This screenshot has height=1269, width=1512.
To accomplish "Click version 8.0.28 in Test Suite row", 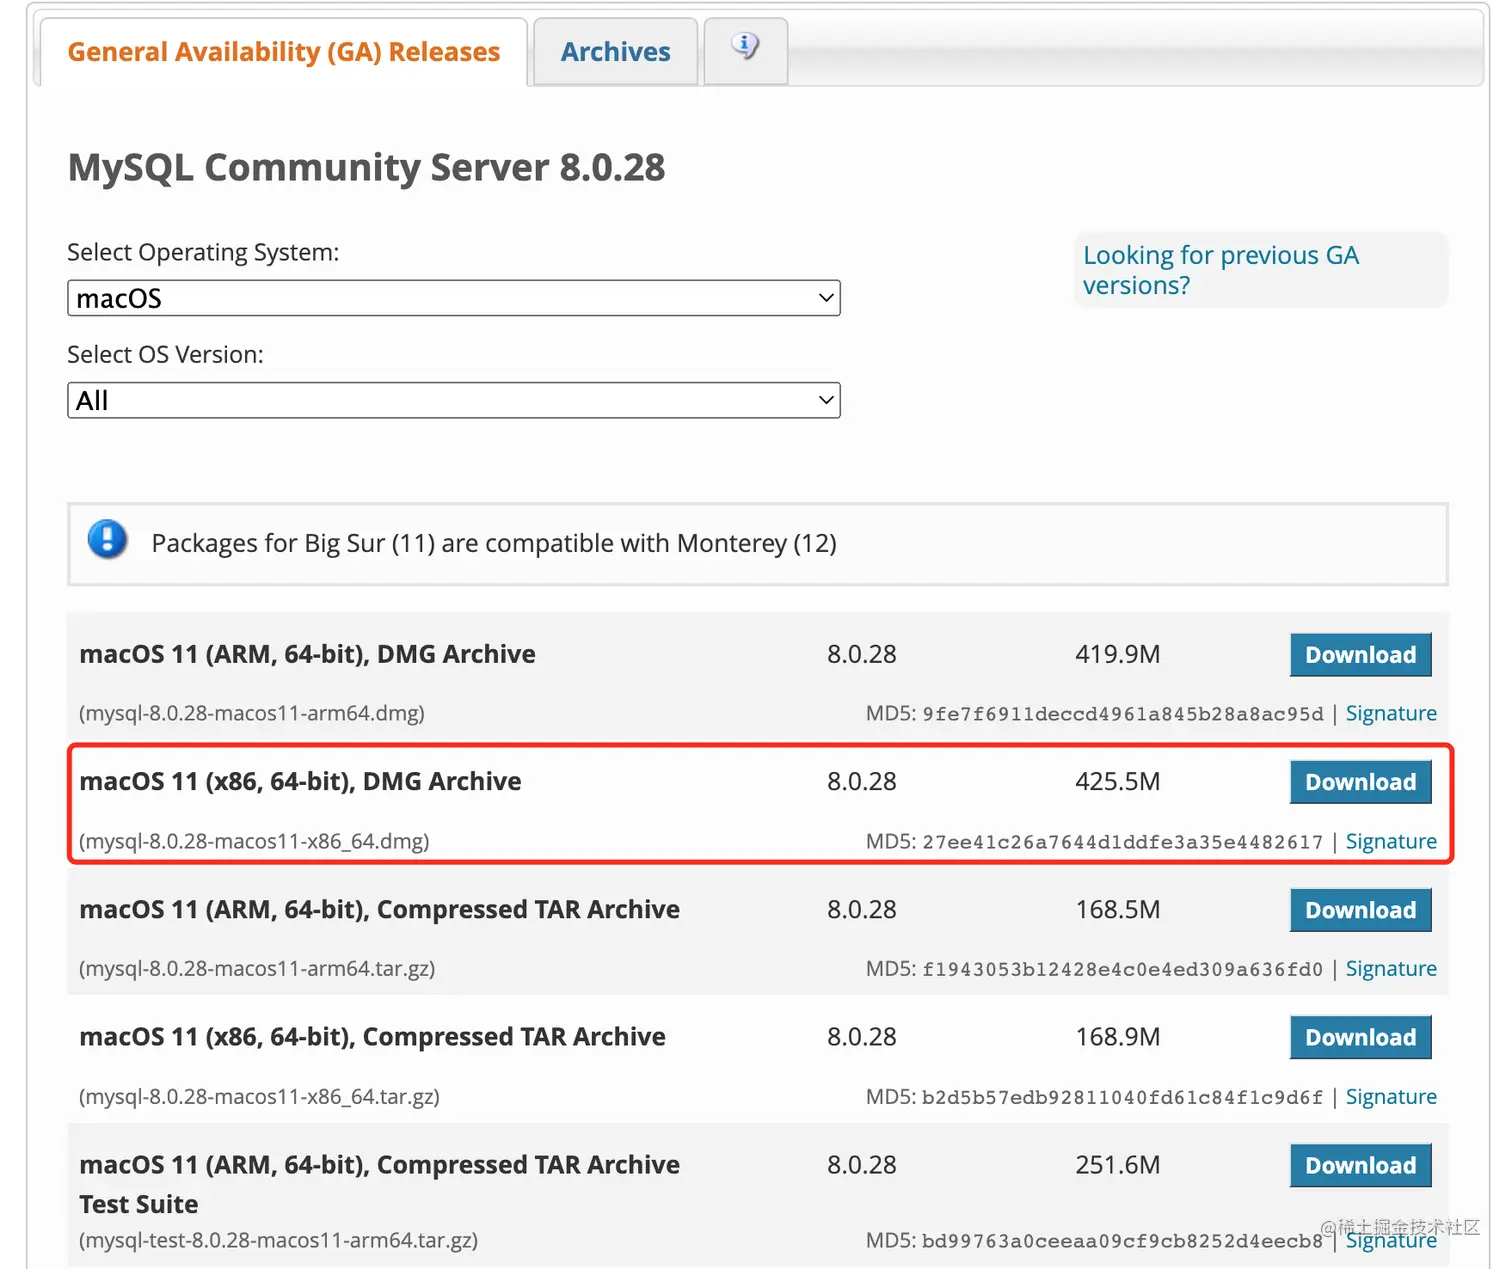I will (x=861, y=1165).
